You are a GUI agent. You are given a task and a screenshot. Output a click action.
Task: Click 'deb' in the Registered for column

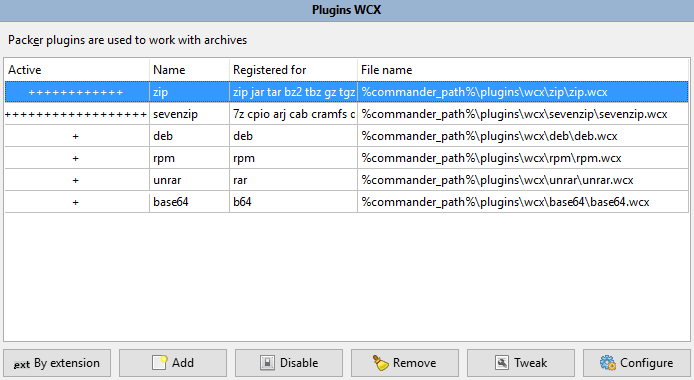[293, 136]
